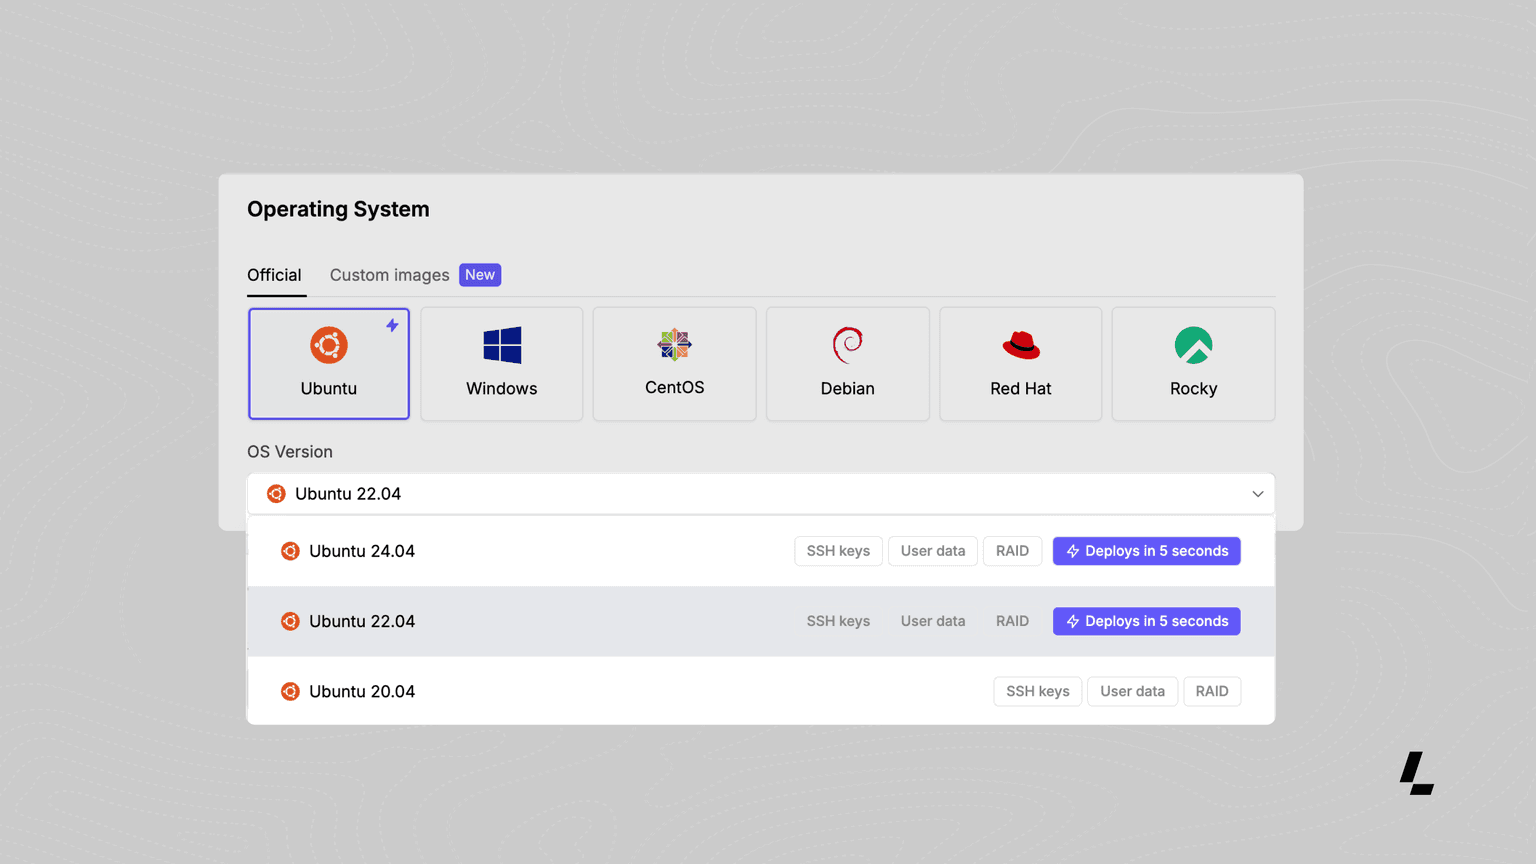
Task: Click the lightning bolt on Ubuntu tile
Action: [x=392, y=325]
